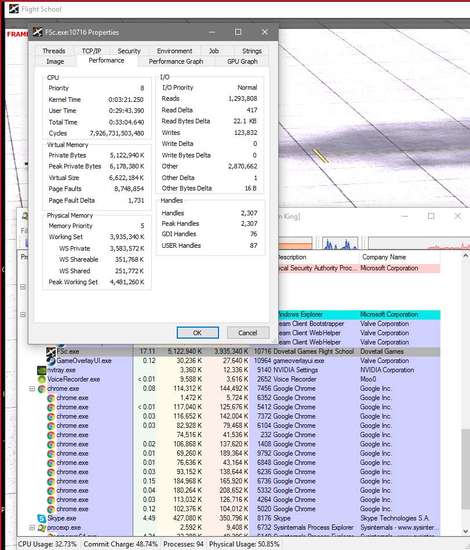
Task: Click the Peak Working Set value
Action: pyautogui.click(x=127, y=282)
